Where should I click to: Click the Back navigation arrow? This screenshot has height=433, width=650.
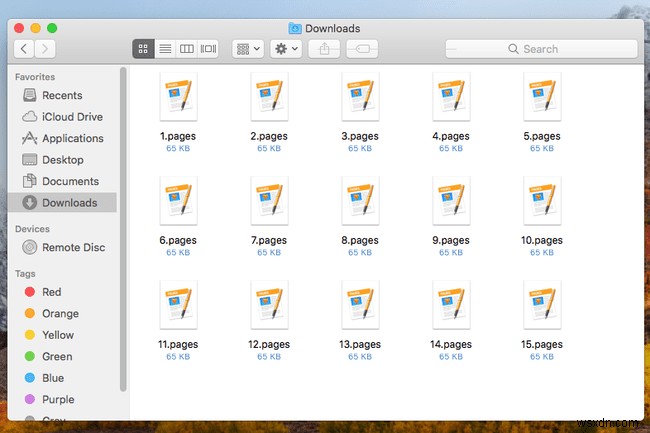coord(24,48)
